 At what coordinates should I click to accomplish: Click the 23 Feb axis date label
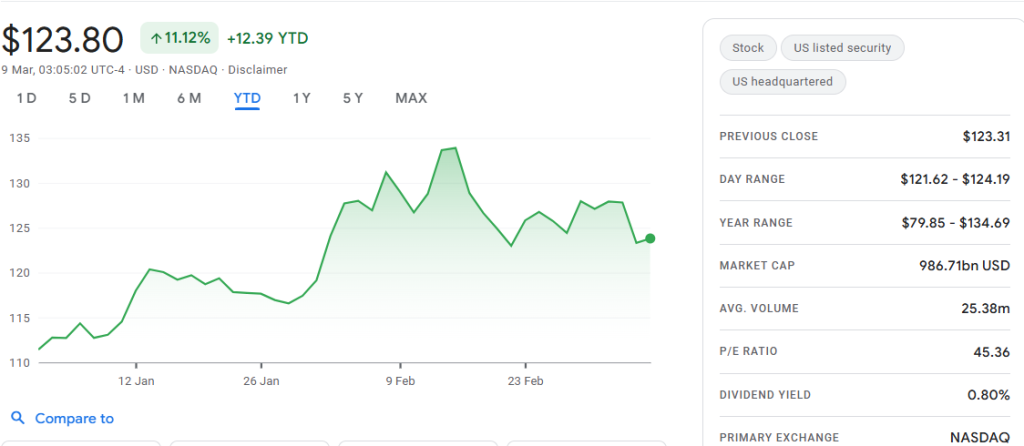pos(526,381)
